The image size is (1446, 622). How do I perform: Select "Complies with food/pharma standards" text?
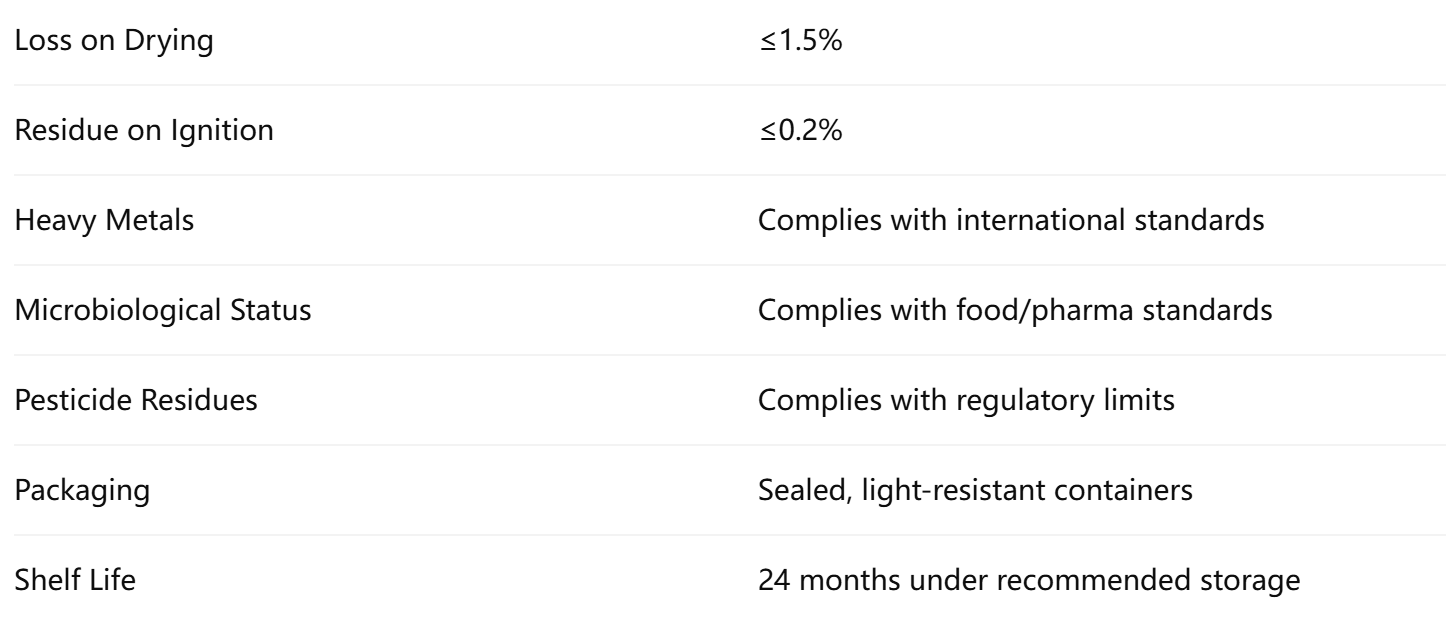pyautogui.click(x=1015, y=311)
